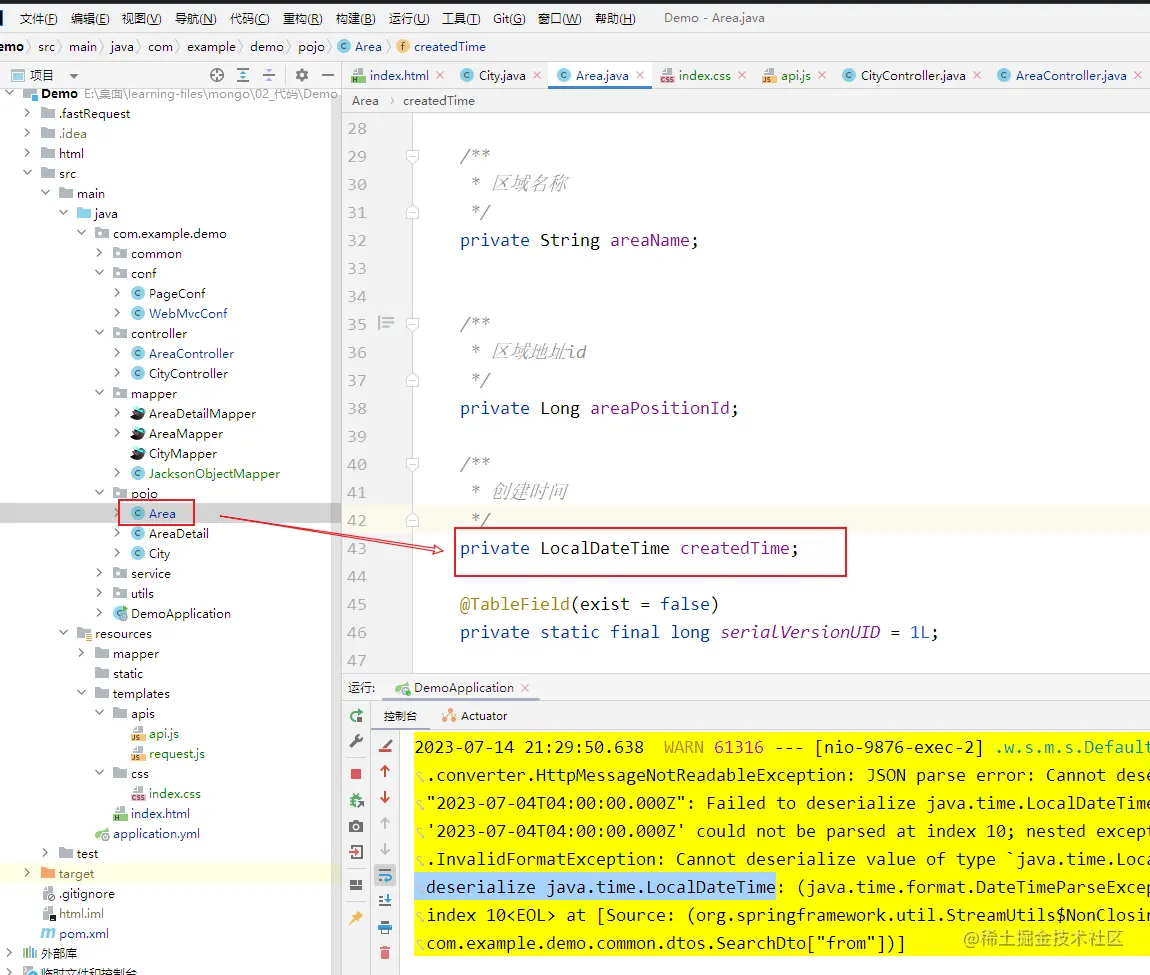The height and width of the screenshot is (975, 1150).
Task: Close the Area.java tab
Action: coord(640,75)
